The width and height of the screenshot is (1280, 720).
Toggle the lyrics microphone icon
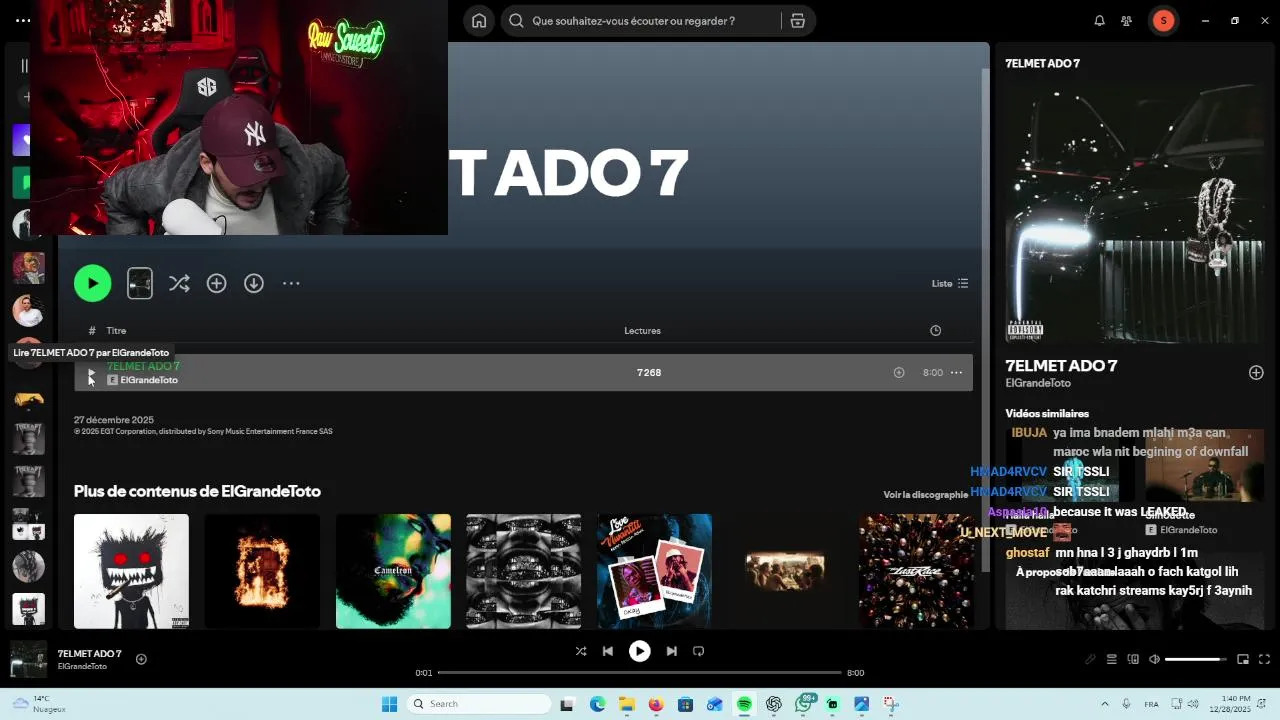pyautogui.click(x=1091, y=660)
